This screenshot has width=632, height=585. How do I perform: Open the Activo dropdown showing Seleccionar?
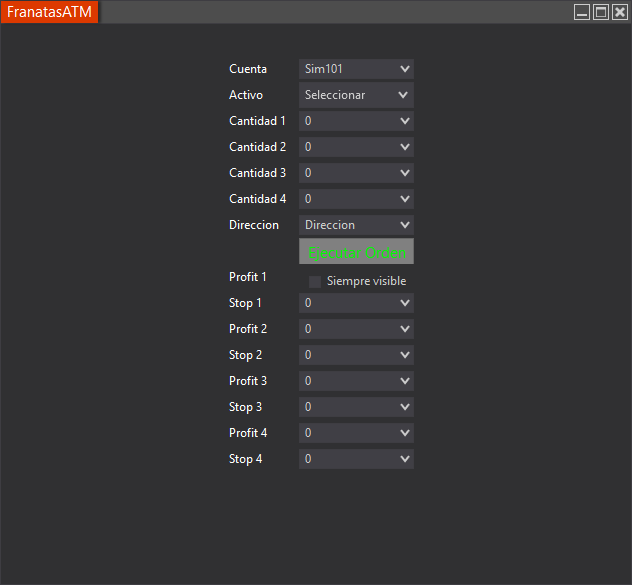(x=356, y=95)
